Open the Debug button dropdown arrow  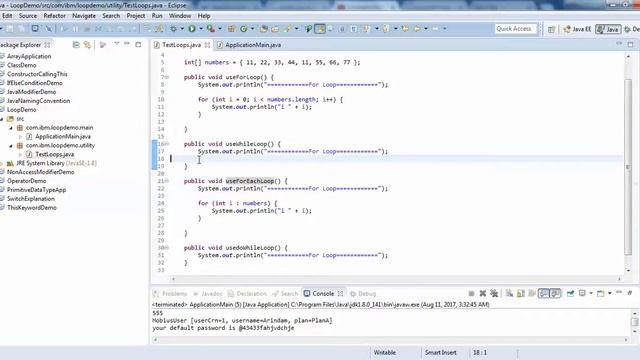182,29
